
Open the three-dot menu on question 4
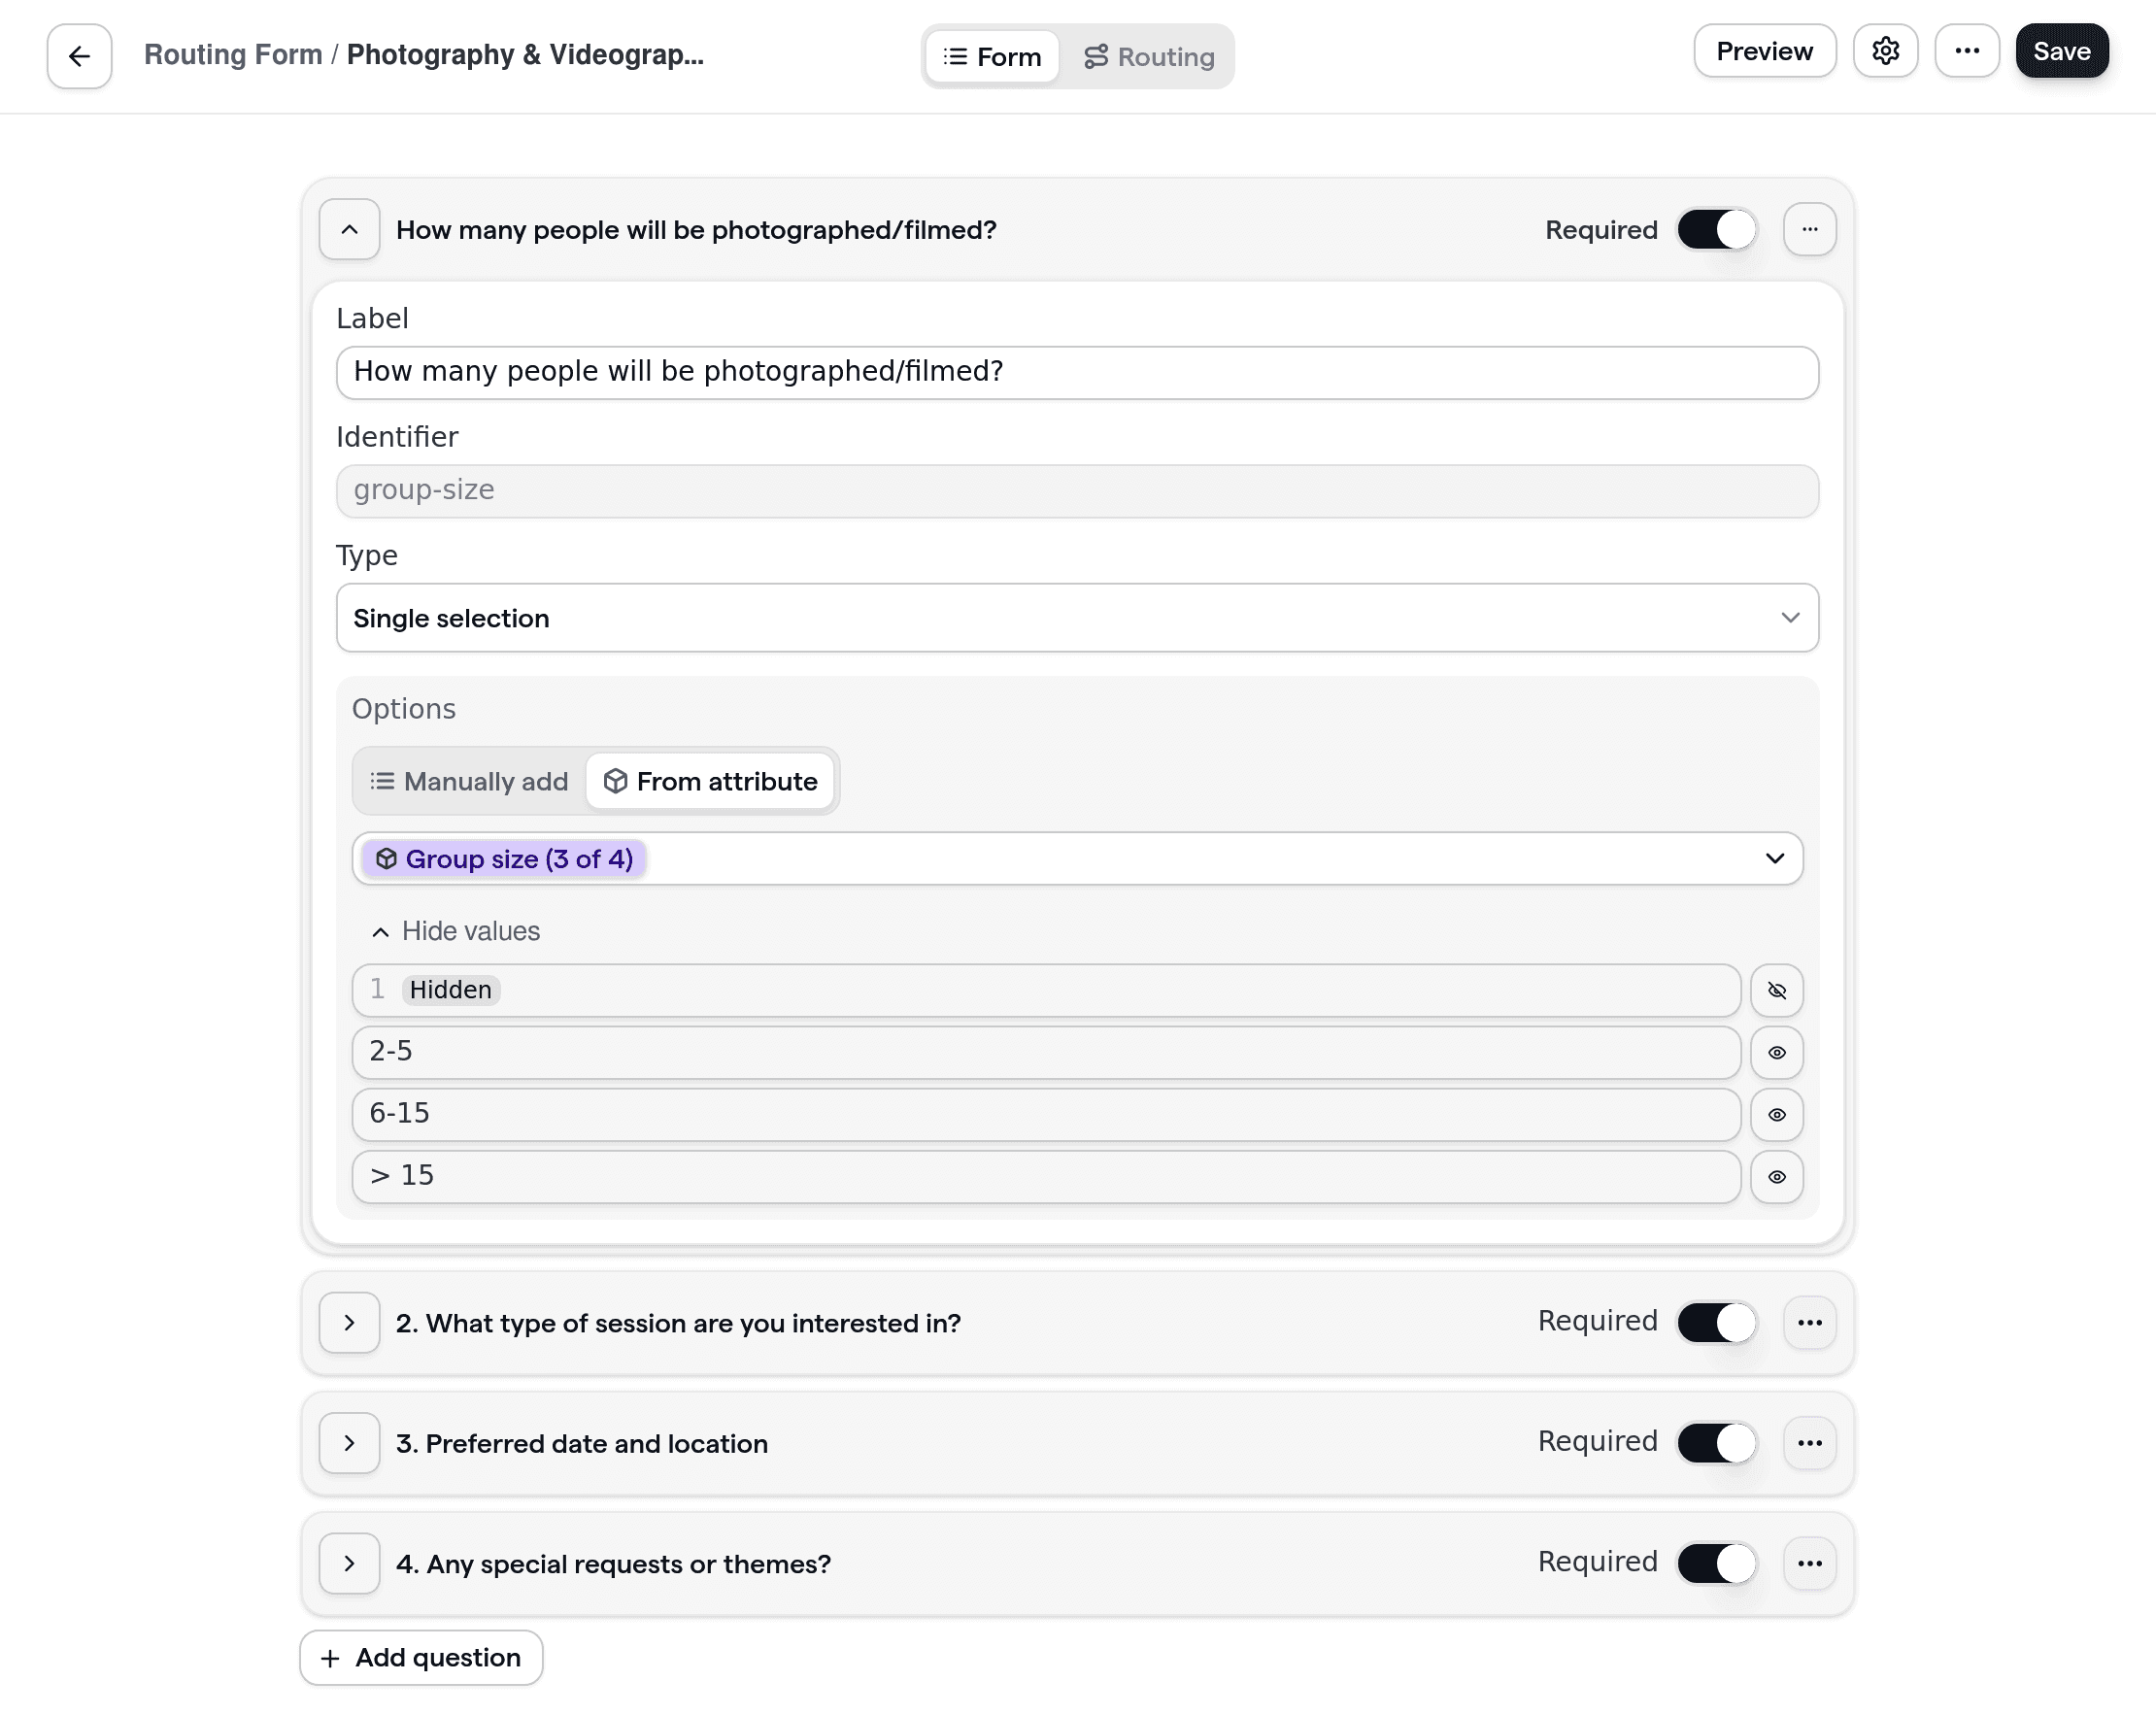pyautogui.click(x=1810, y=1563)
